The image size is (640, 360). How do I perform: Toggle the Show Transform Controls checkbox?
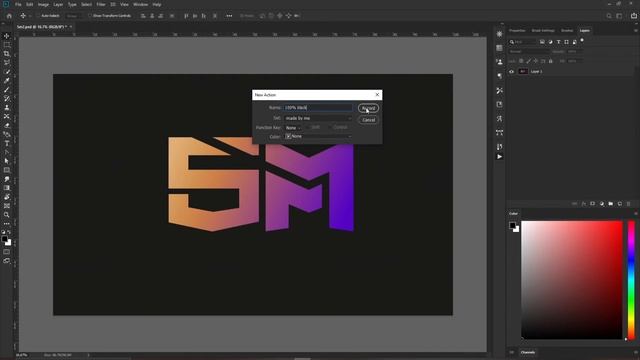90,16
